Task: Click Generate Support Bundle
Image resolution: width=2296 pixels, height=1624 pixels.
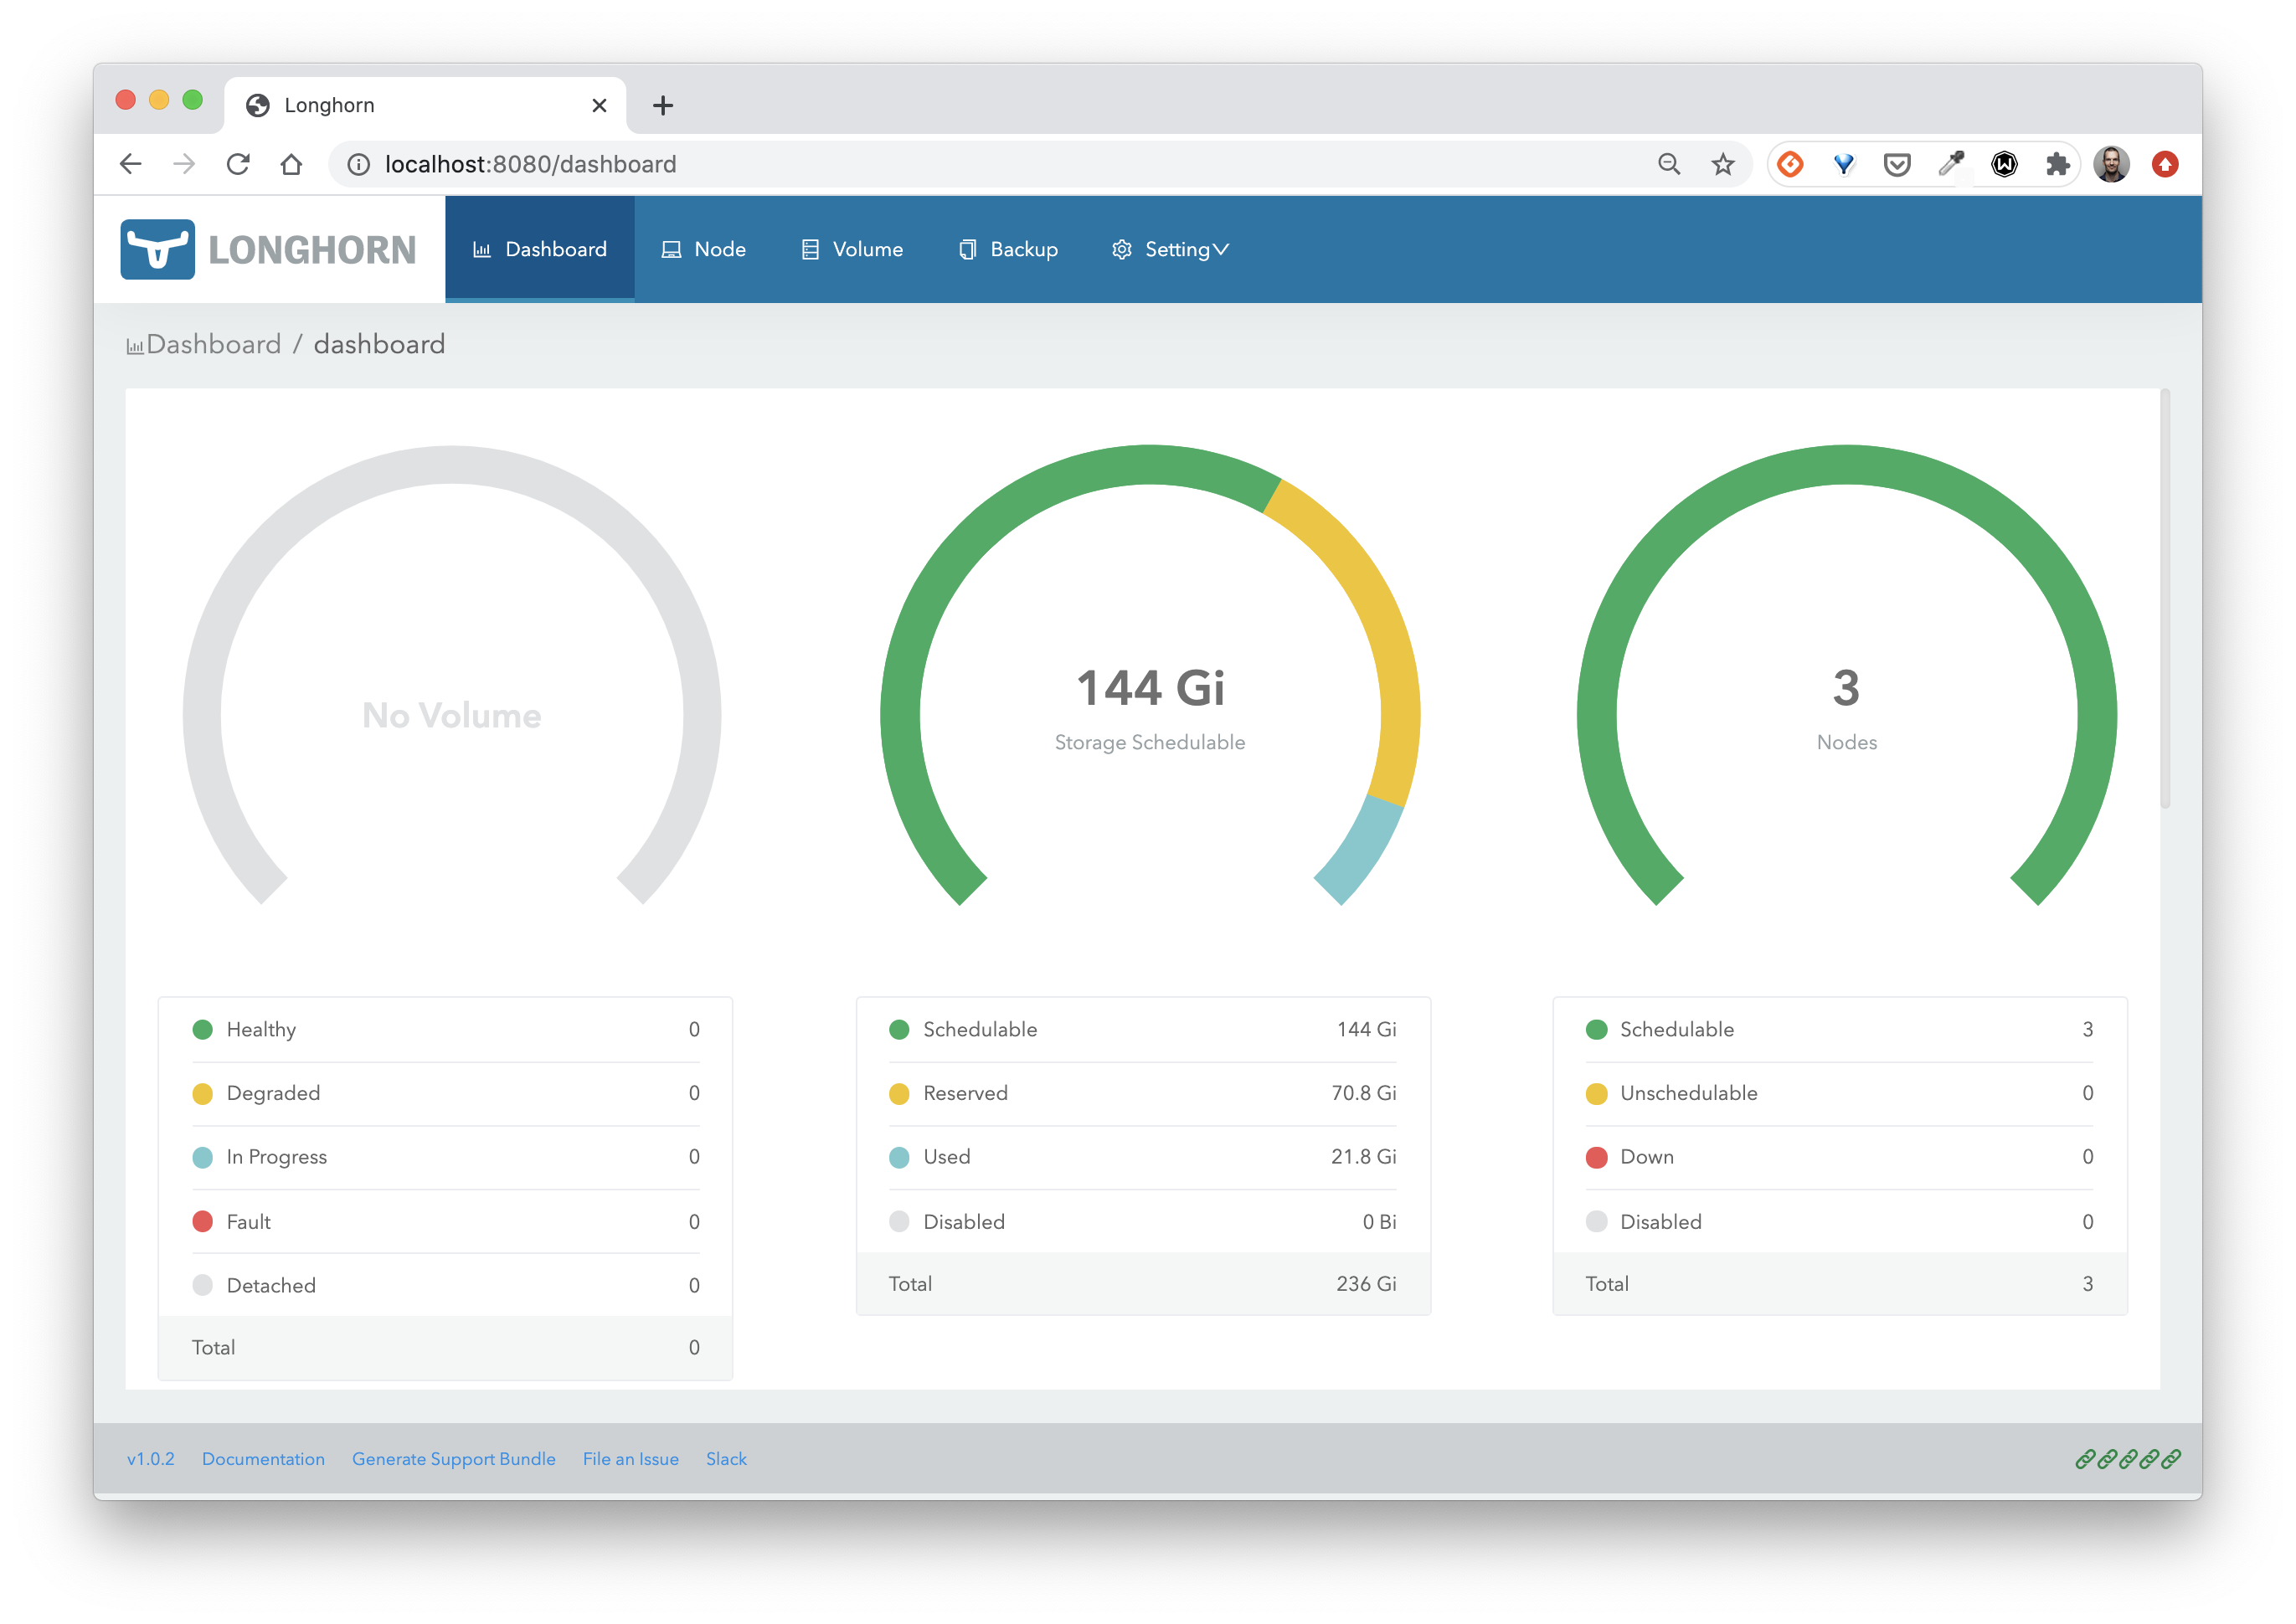Action: pyautogui.click(x=454, y=1458)
